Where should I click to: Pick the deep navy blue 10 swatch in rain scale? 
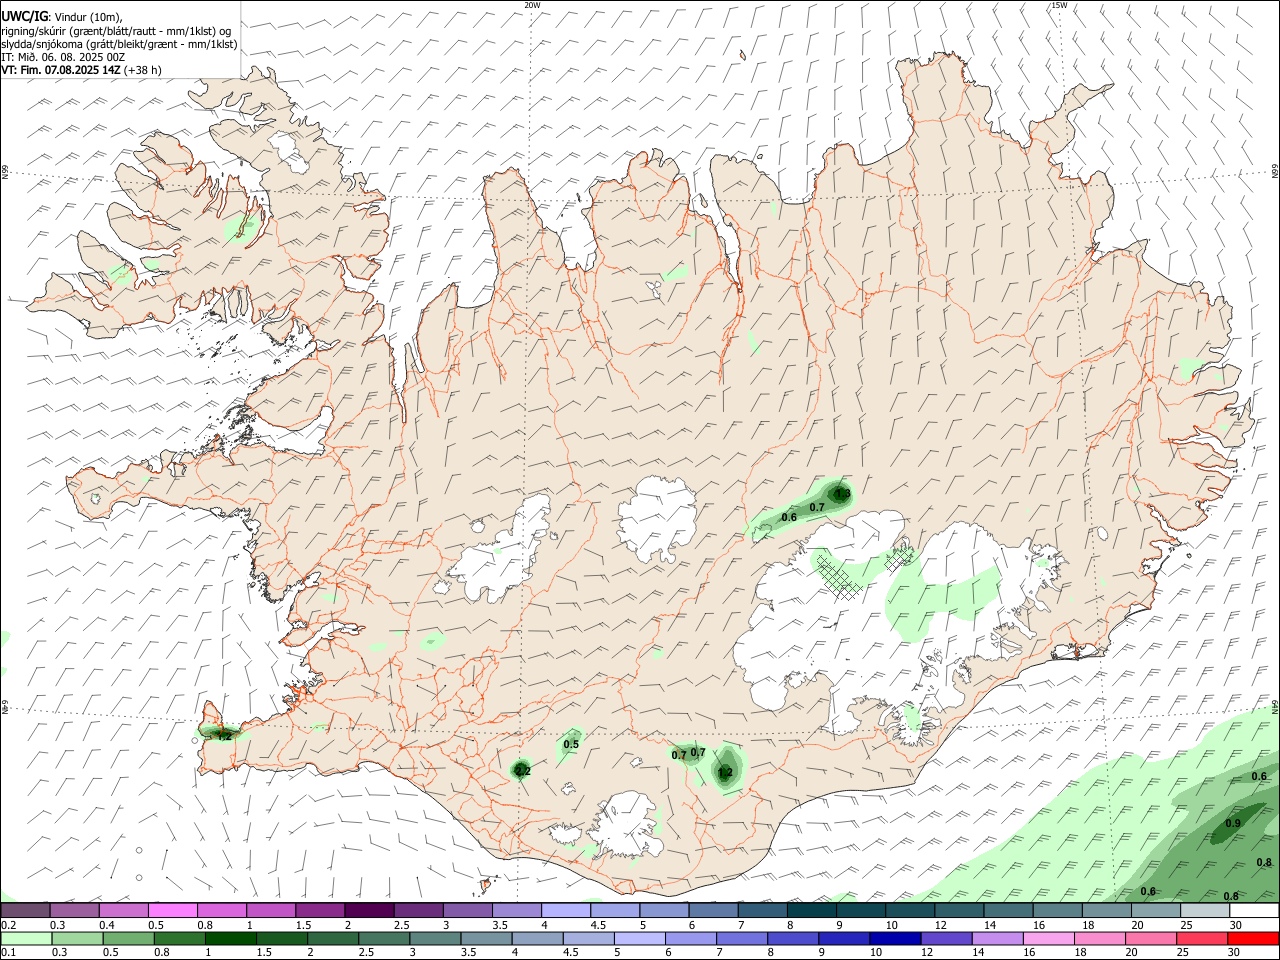[x=896, y=938]
